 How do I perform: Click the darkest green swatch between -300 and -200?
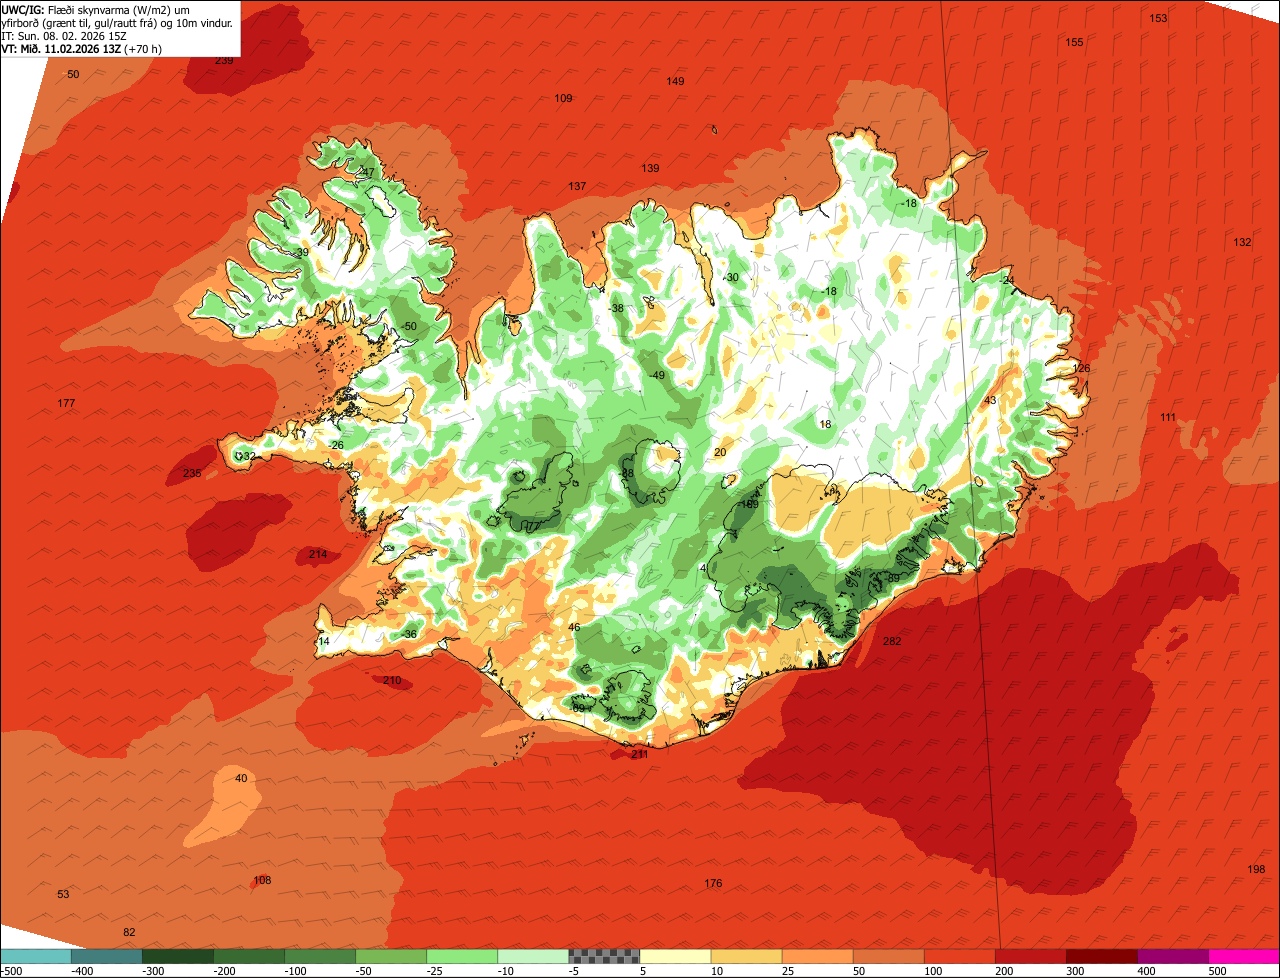pos(178,956)
